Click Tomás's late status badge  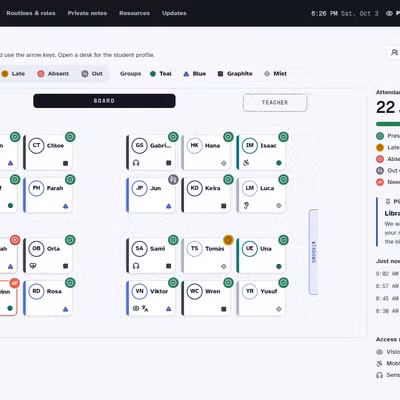[x=228, y=240]
